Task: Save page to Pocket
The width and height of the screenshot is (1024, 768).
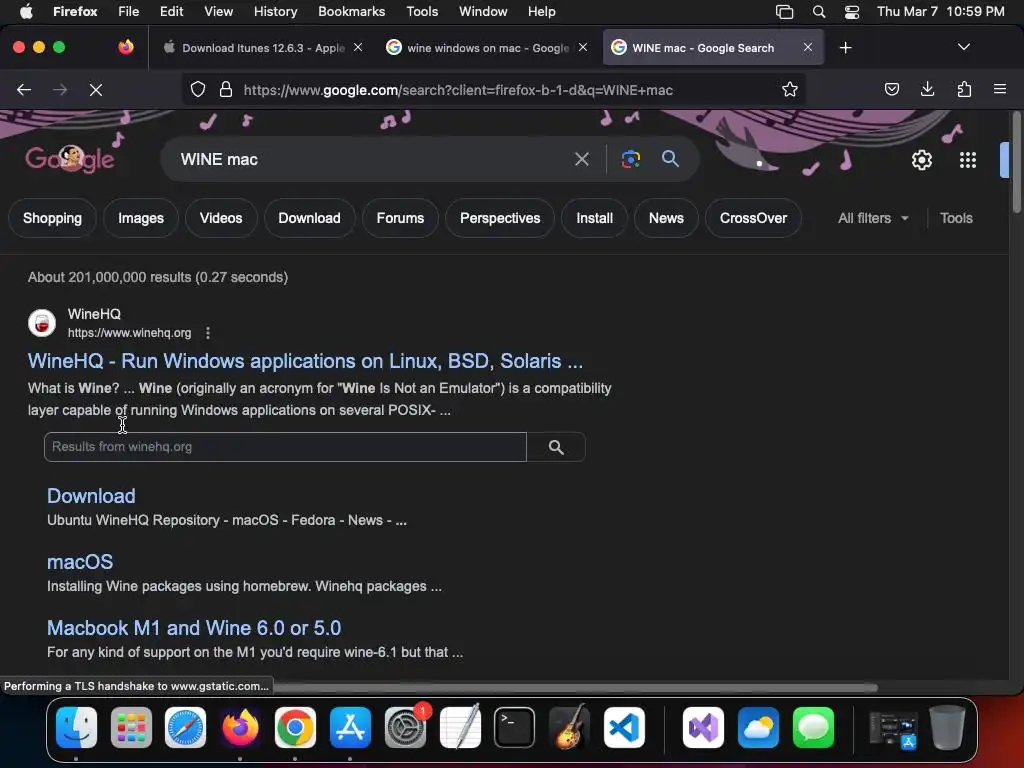Action: 891,89
